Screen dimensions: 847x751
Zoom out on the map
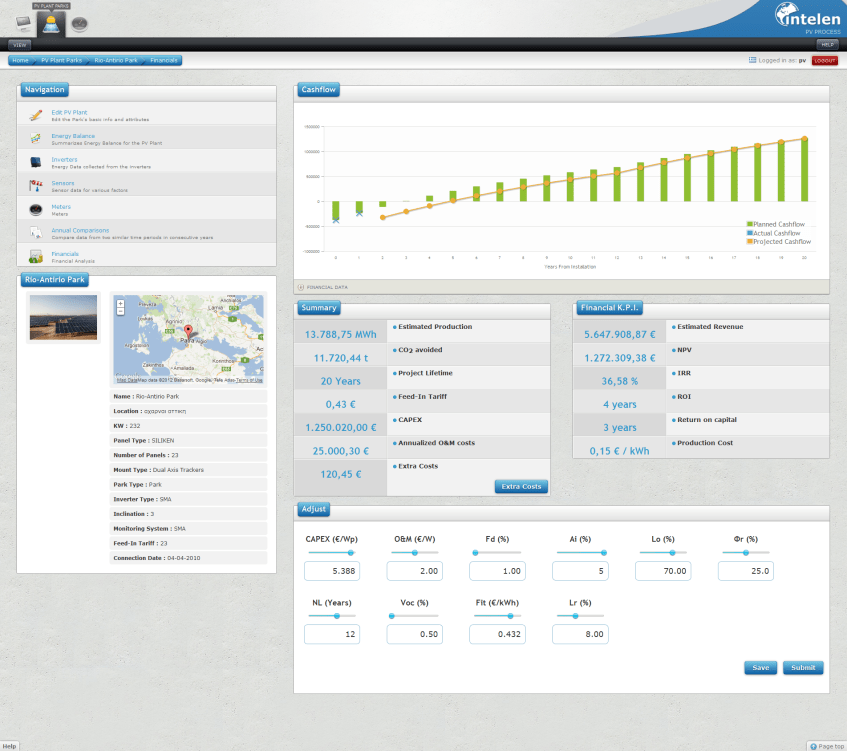[121, 311]
